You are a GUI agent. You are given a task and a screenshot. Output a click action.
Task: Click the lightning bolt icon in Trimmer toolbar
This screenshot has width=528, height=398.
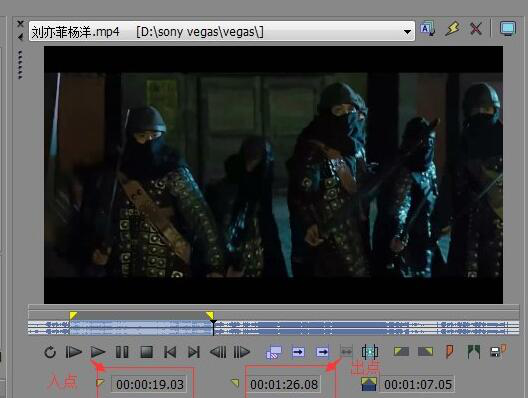[x=452, y=29]
